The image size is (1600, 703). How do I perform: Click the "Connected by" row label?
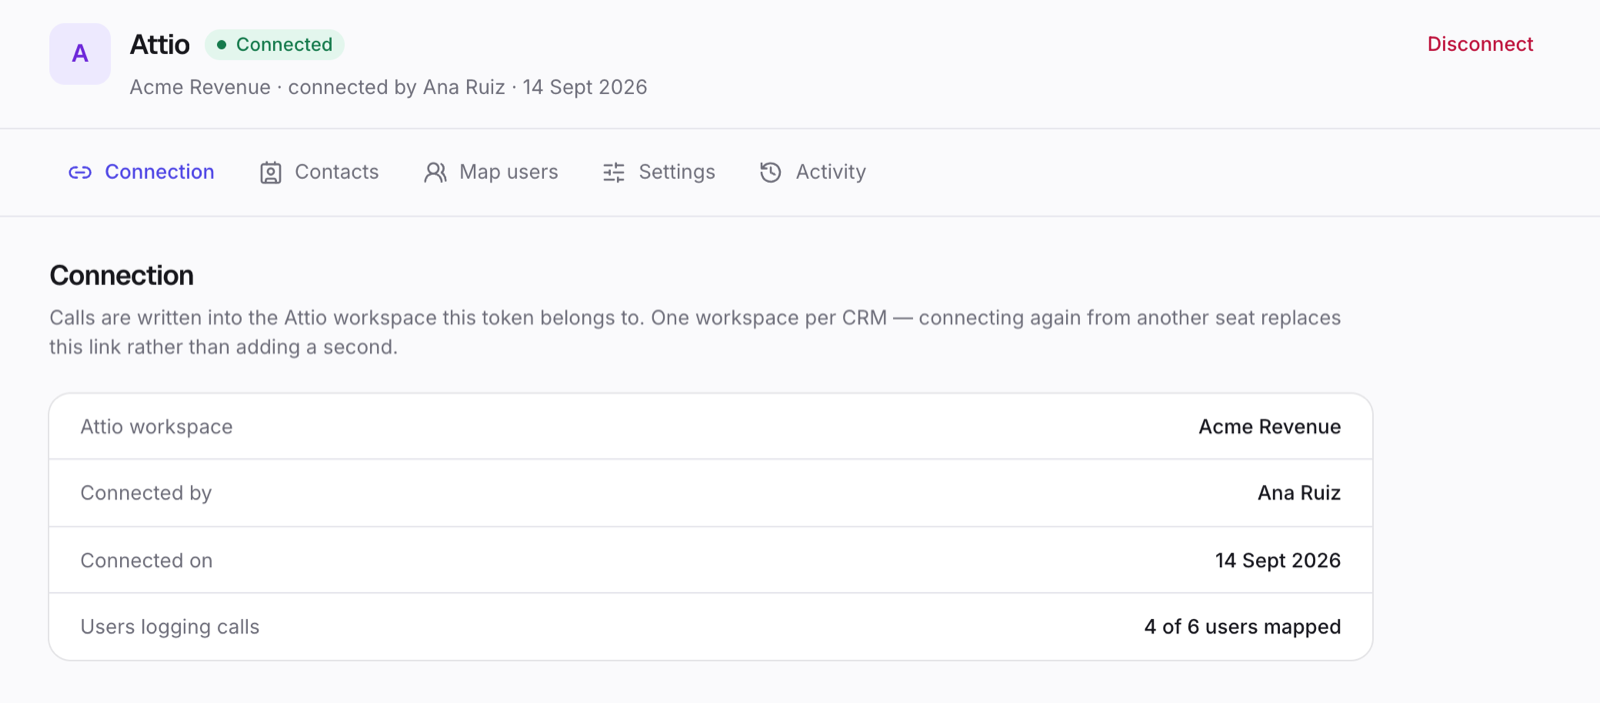point(146,493)
